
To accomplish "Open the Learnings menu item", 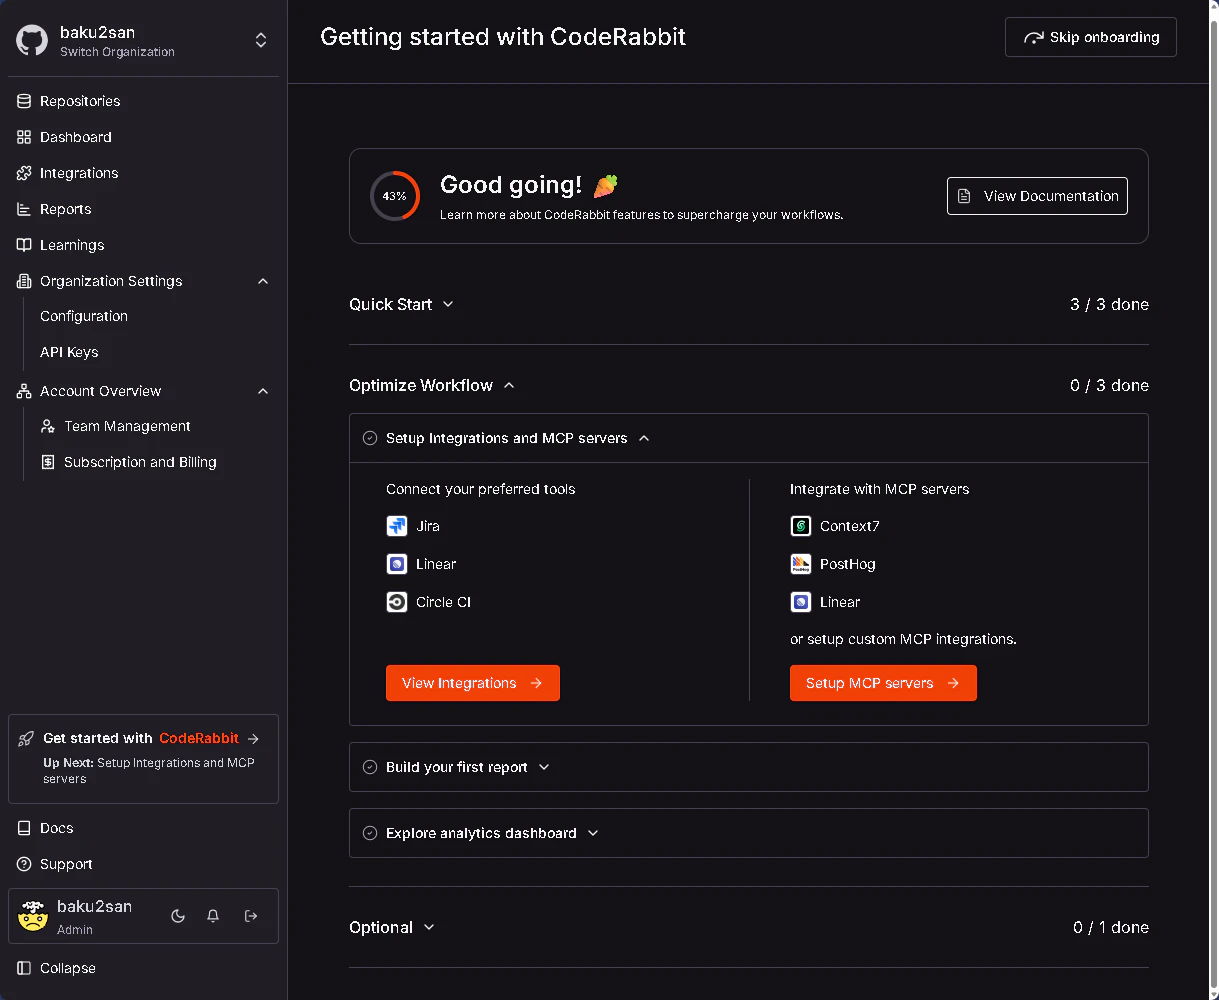I will coord(72,245).
